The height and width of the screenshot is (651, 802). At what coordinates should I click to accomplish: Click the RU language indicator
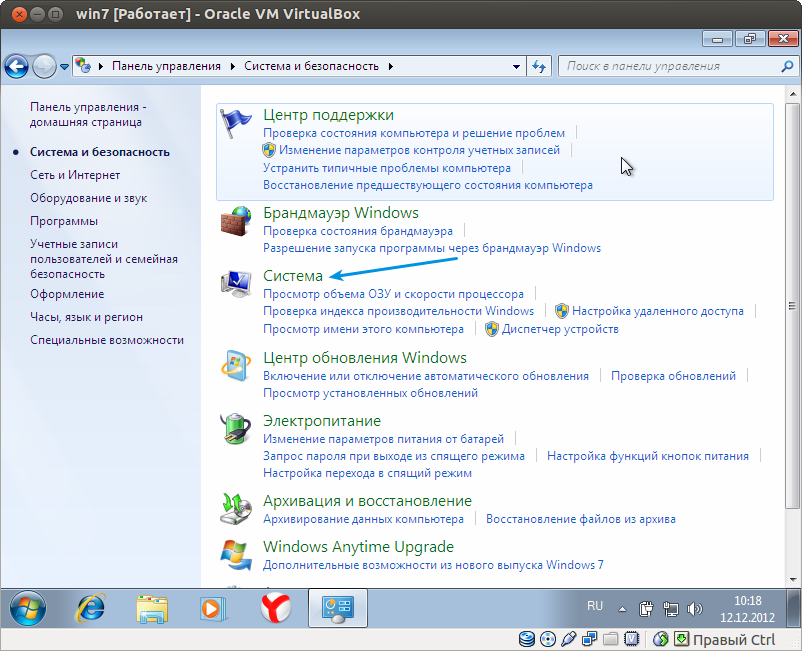pos(595,606)
